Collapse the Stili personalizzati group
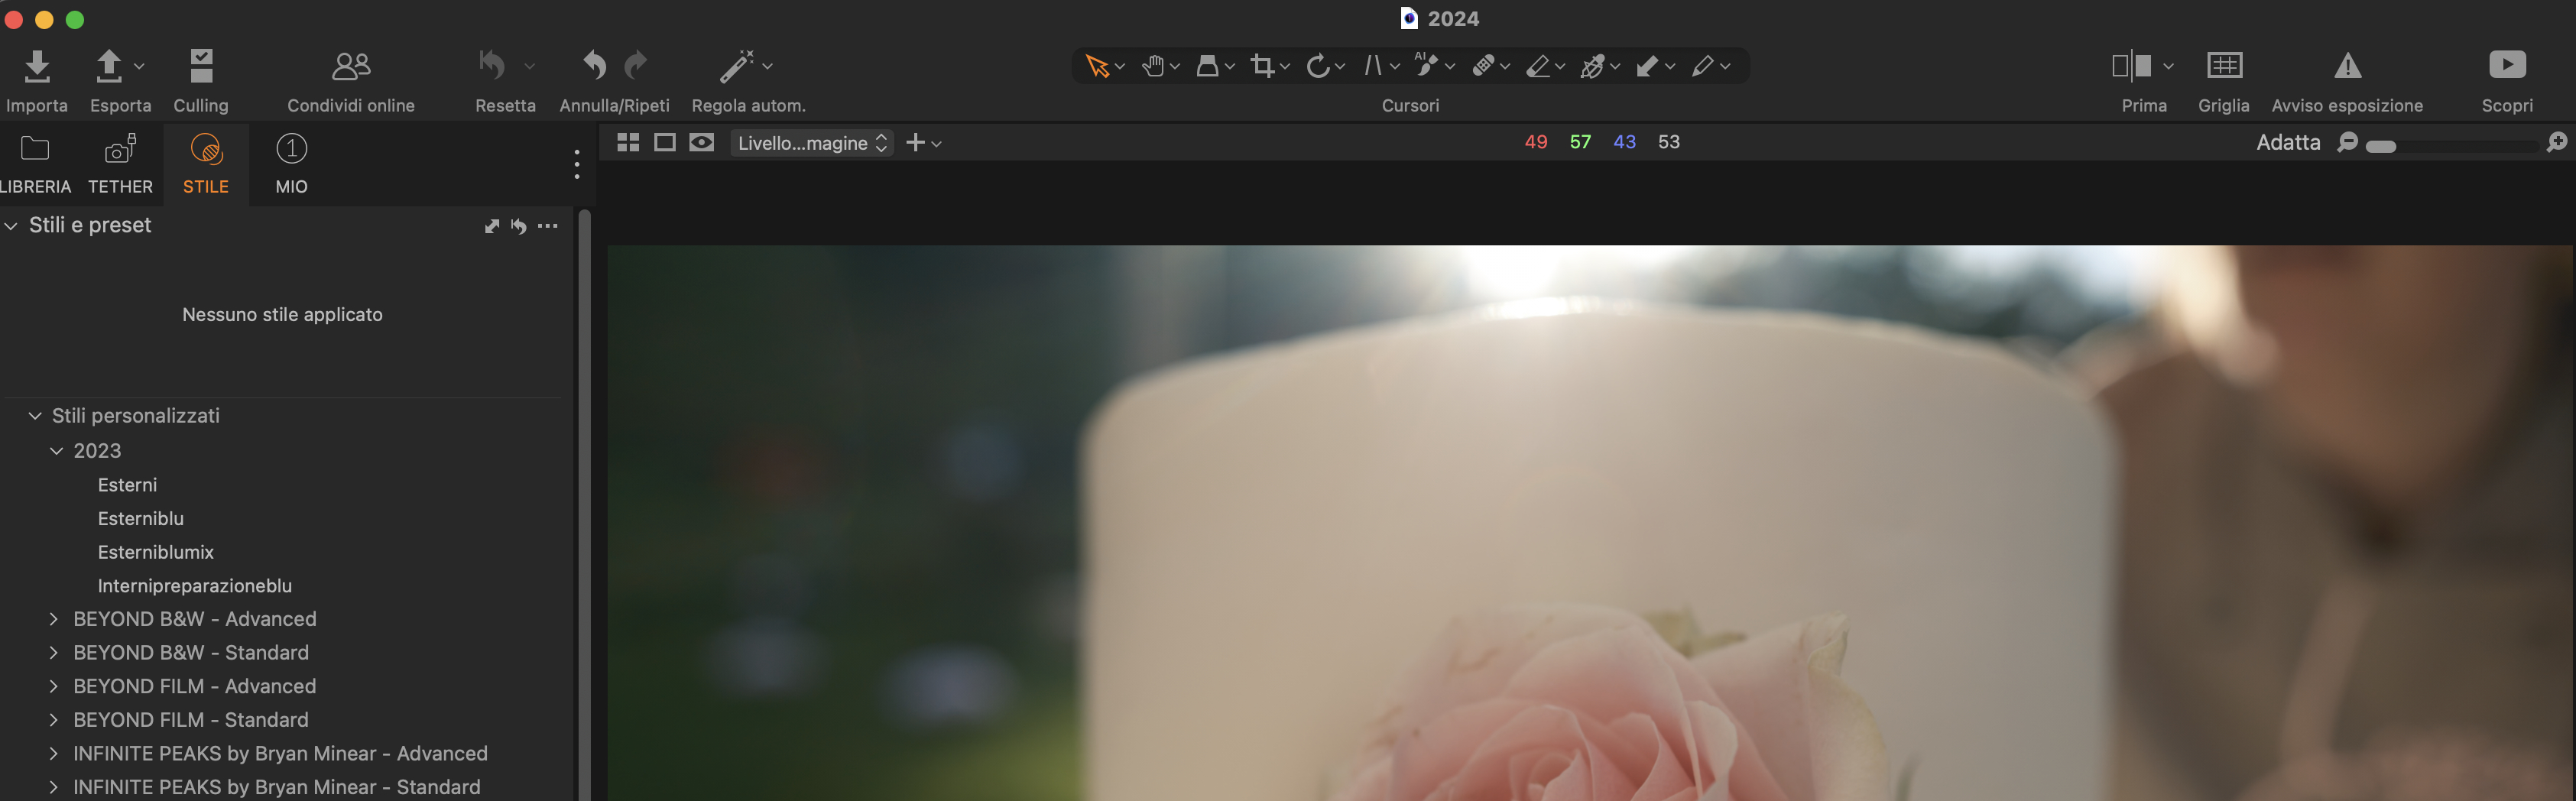This screenshot has height=801, width=2576. click(35, 416)
